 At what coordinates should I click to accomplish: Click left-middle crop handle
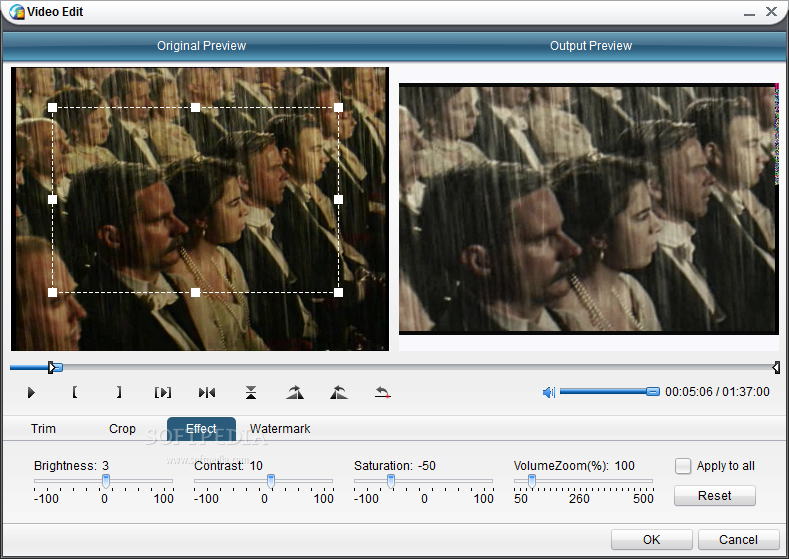(52, 200)
